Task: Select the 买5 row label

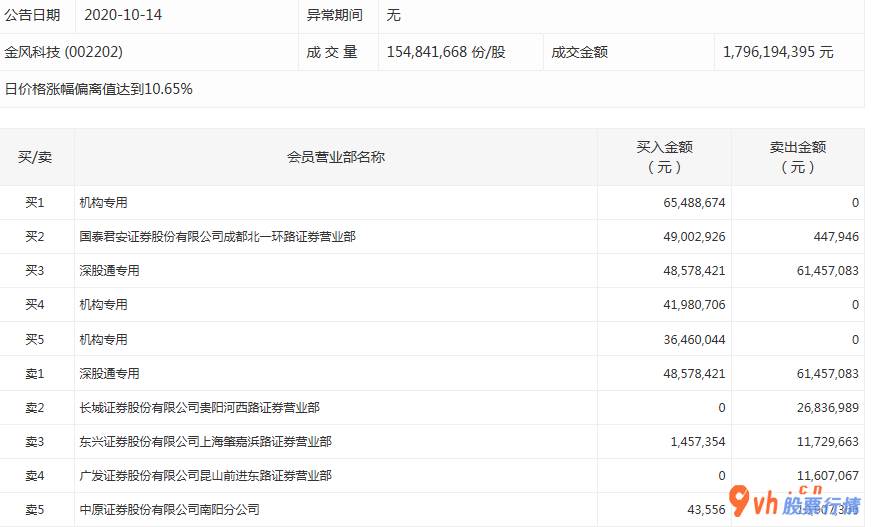Action: [35, 339]
